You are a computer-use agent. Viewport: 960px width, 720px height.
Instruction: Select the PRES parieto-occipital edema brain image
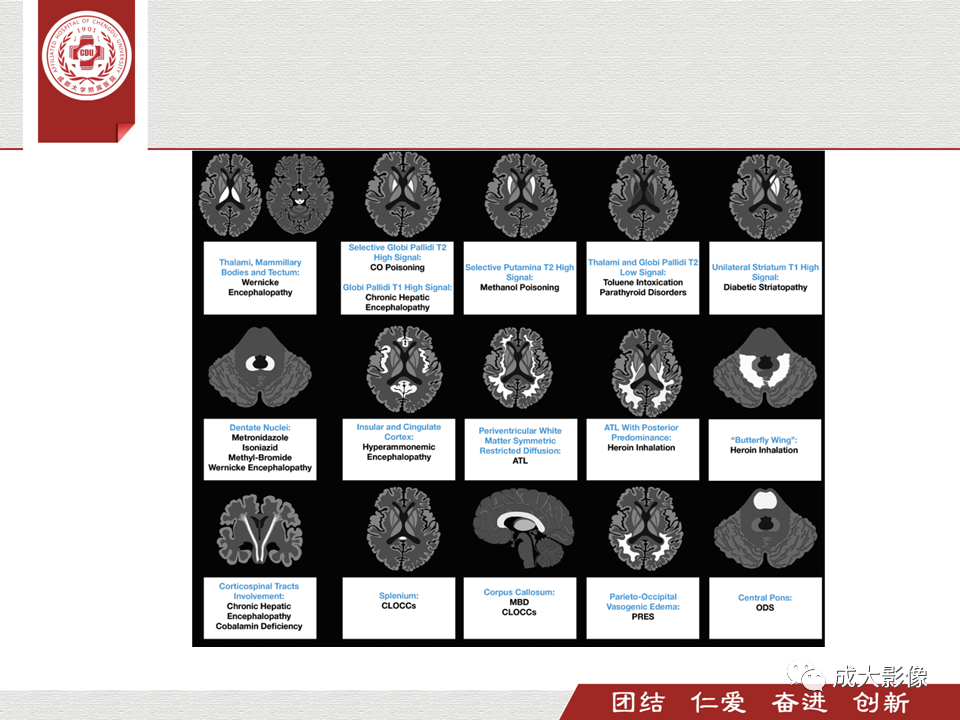point(646,529)
